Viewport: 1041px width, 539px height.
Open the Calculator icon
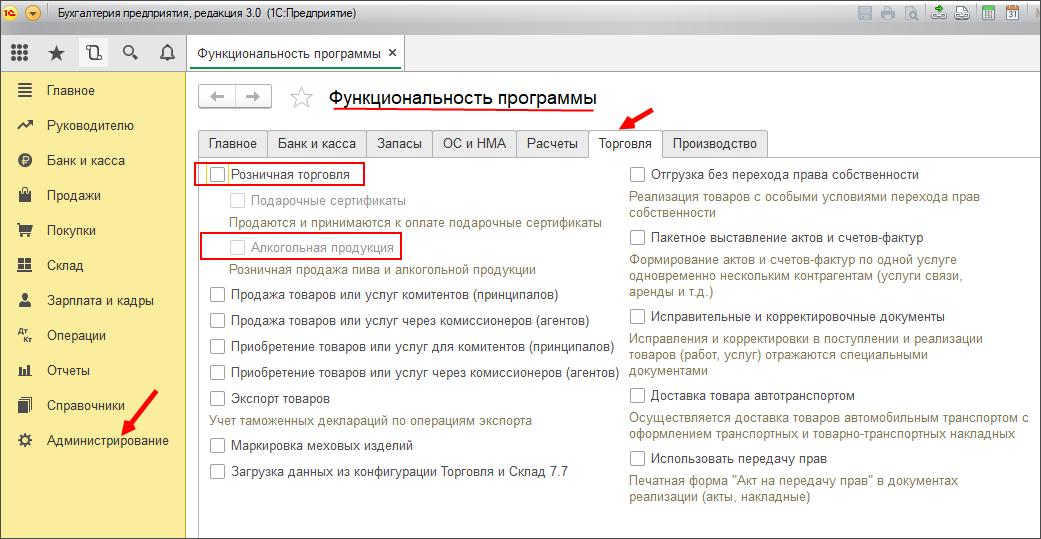click(x=988, y=13)
